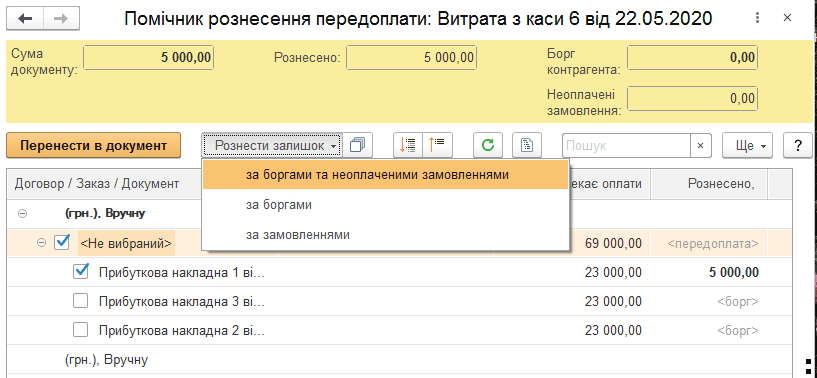Click into the Пошук search field

coord(626,145)
